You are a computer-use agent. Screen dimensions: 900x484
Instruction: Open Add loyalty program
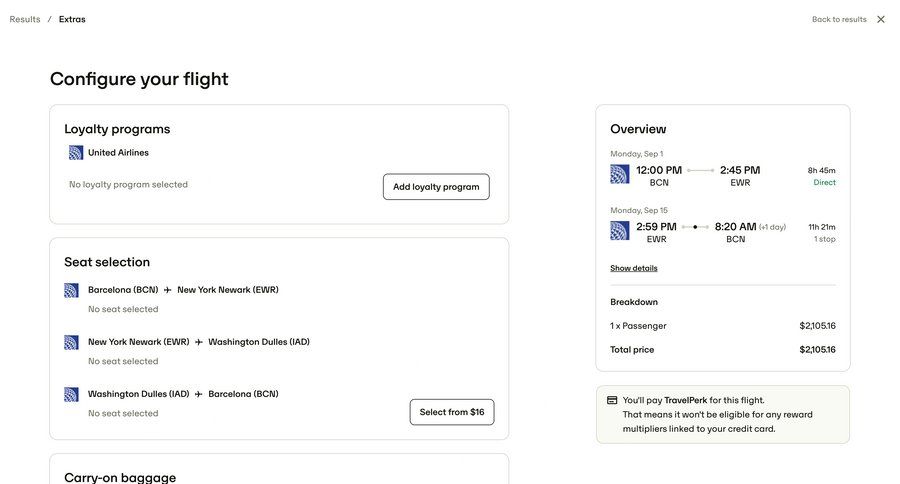[436, 187]
